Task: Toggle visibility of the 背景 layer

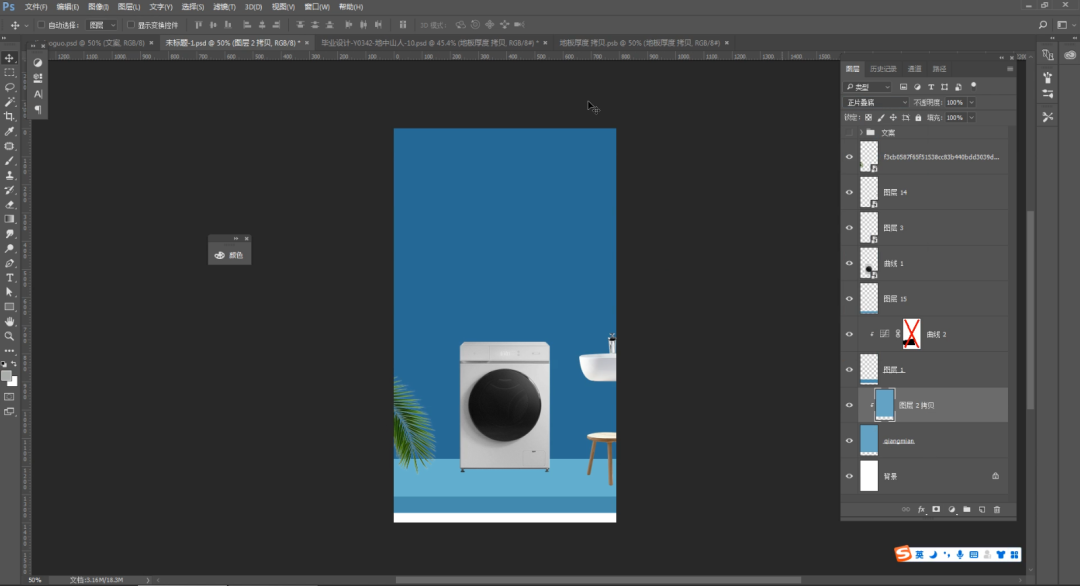Action: [x=849, y=476]
